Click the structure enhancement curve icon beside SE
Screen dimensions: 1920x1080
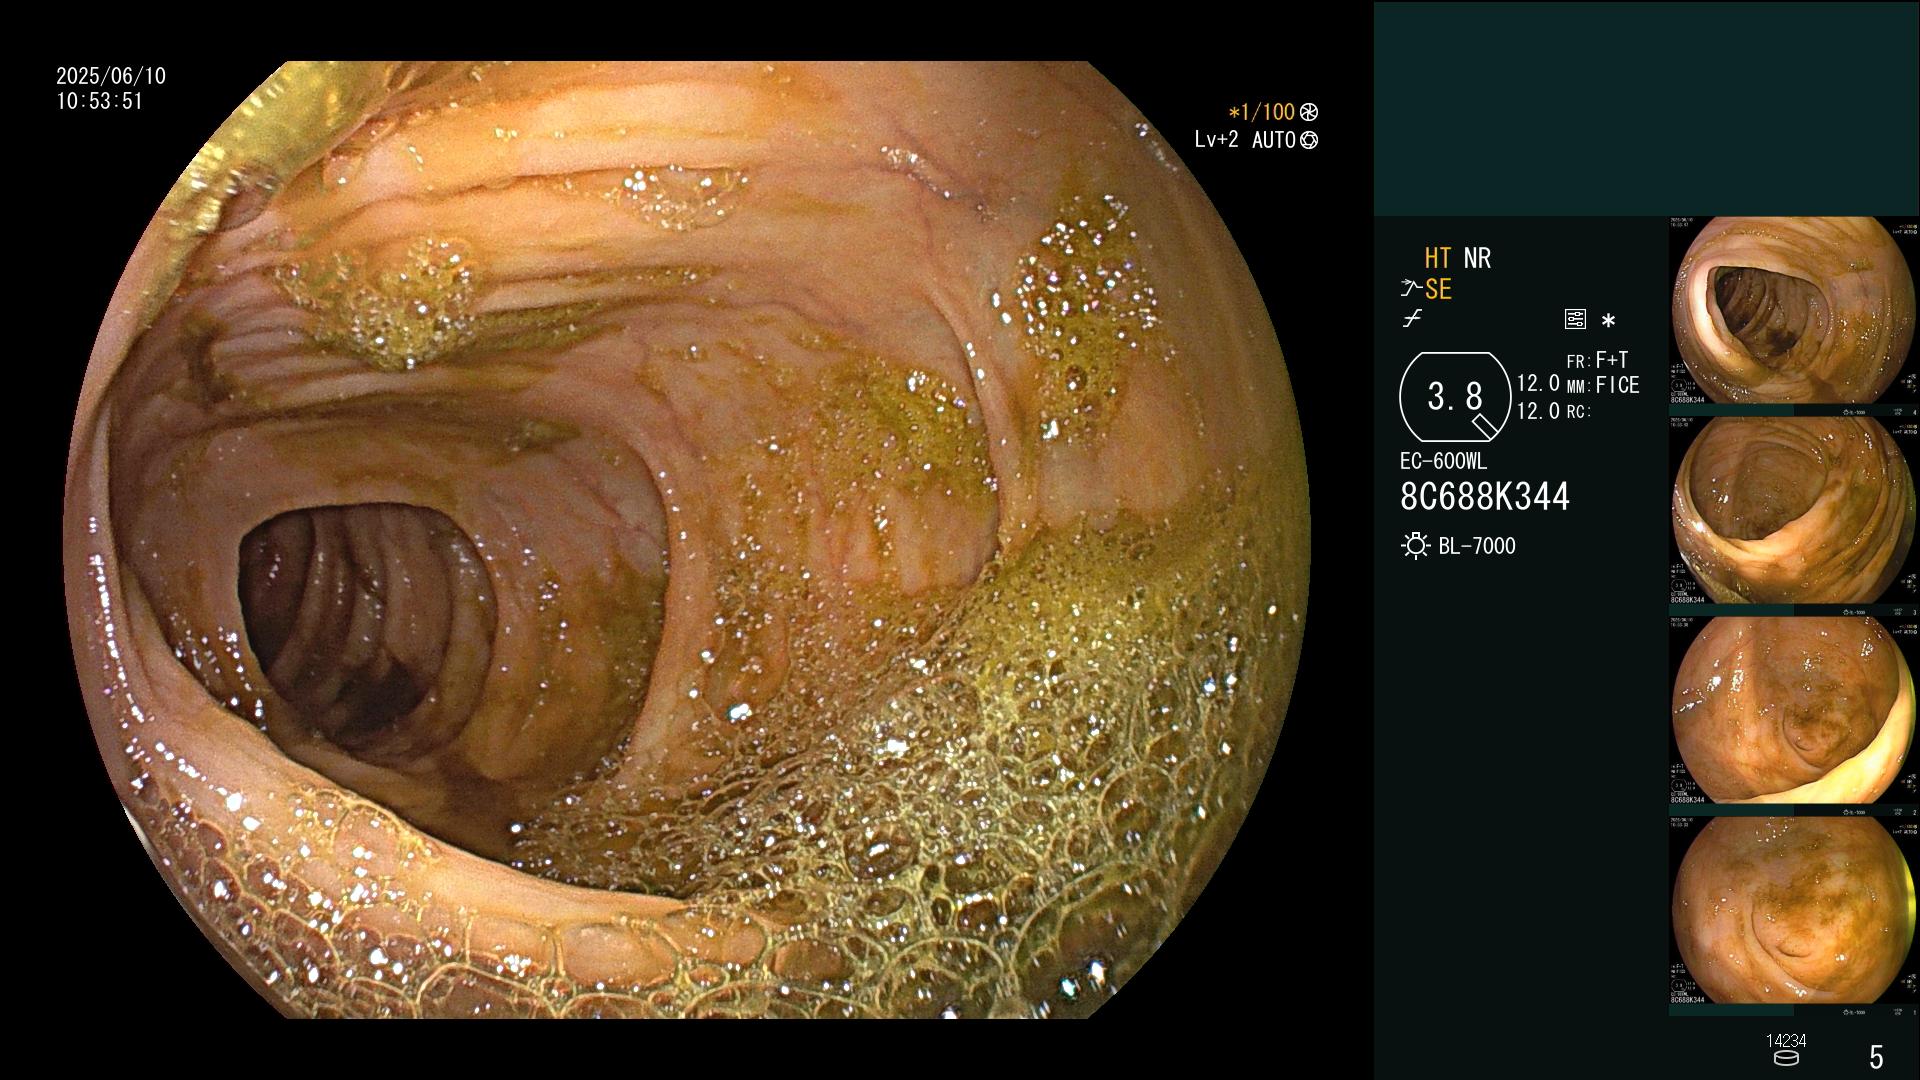point(1411,289)
